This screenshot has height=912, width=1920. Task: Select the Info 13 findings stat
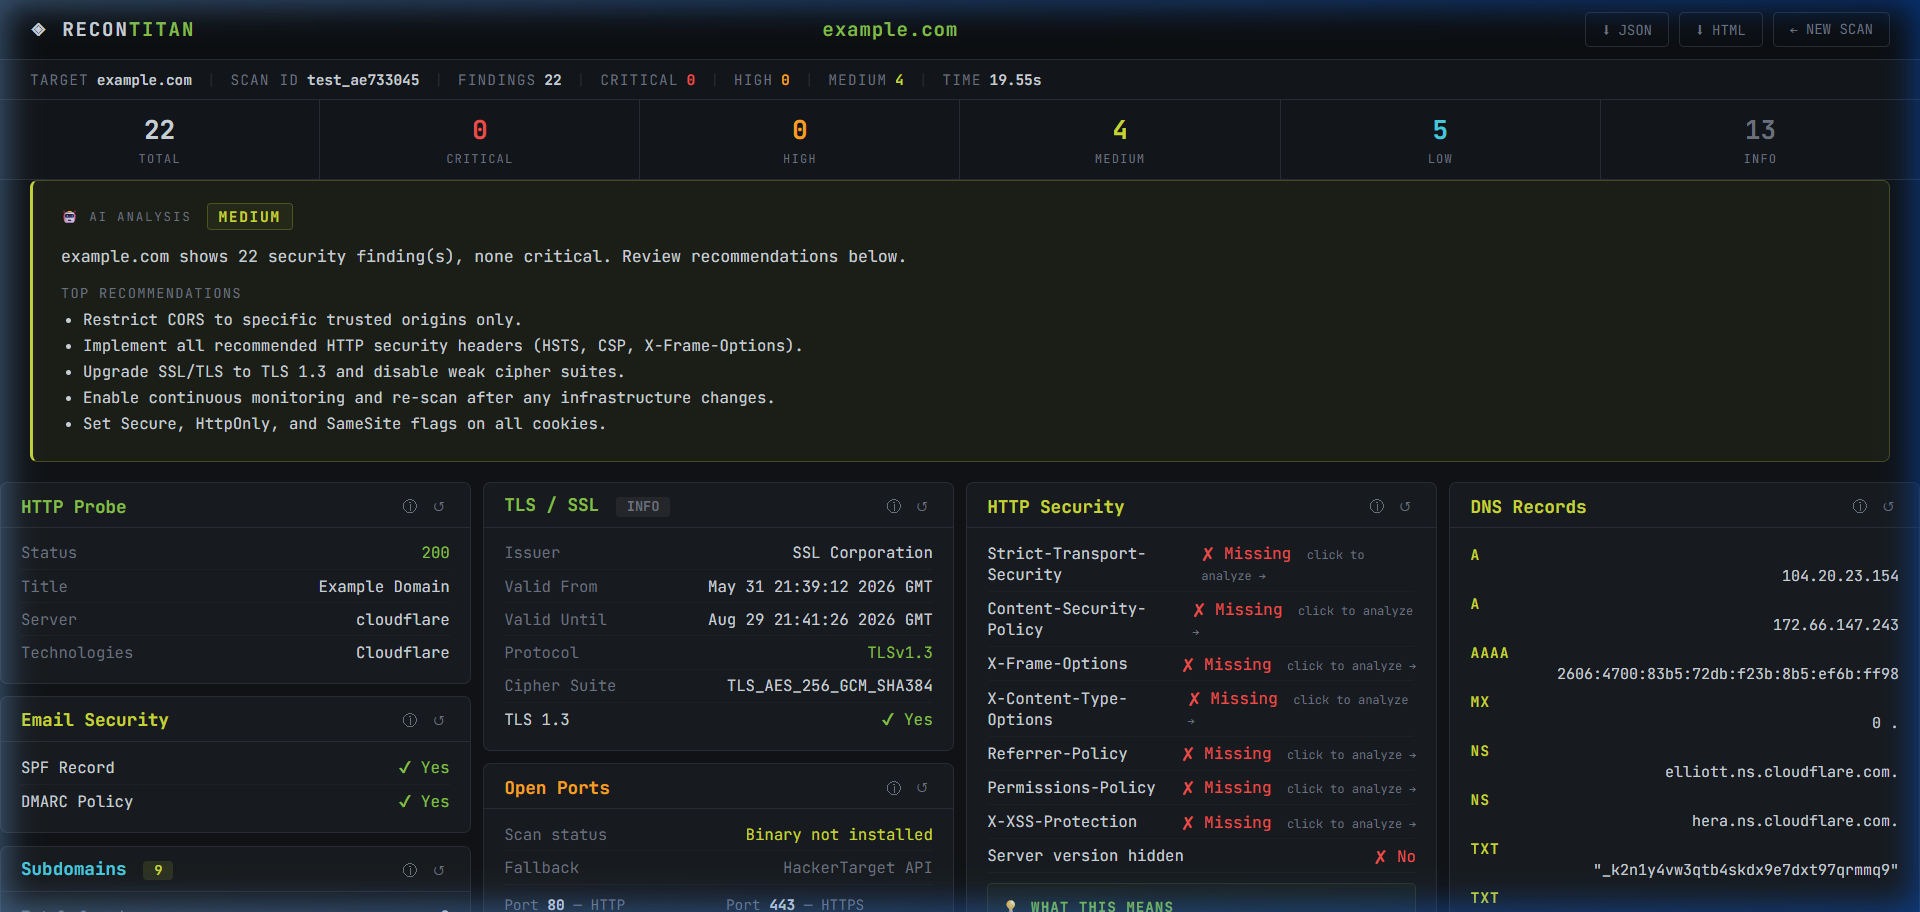click(x=1760, y=140)
